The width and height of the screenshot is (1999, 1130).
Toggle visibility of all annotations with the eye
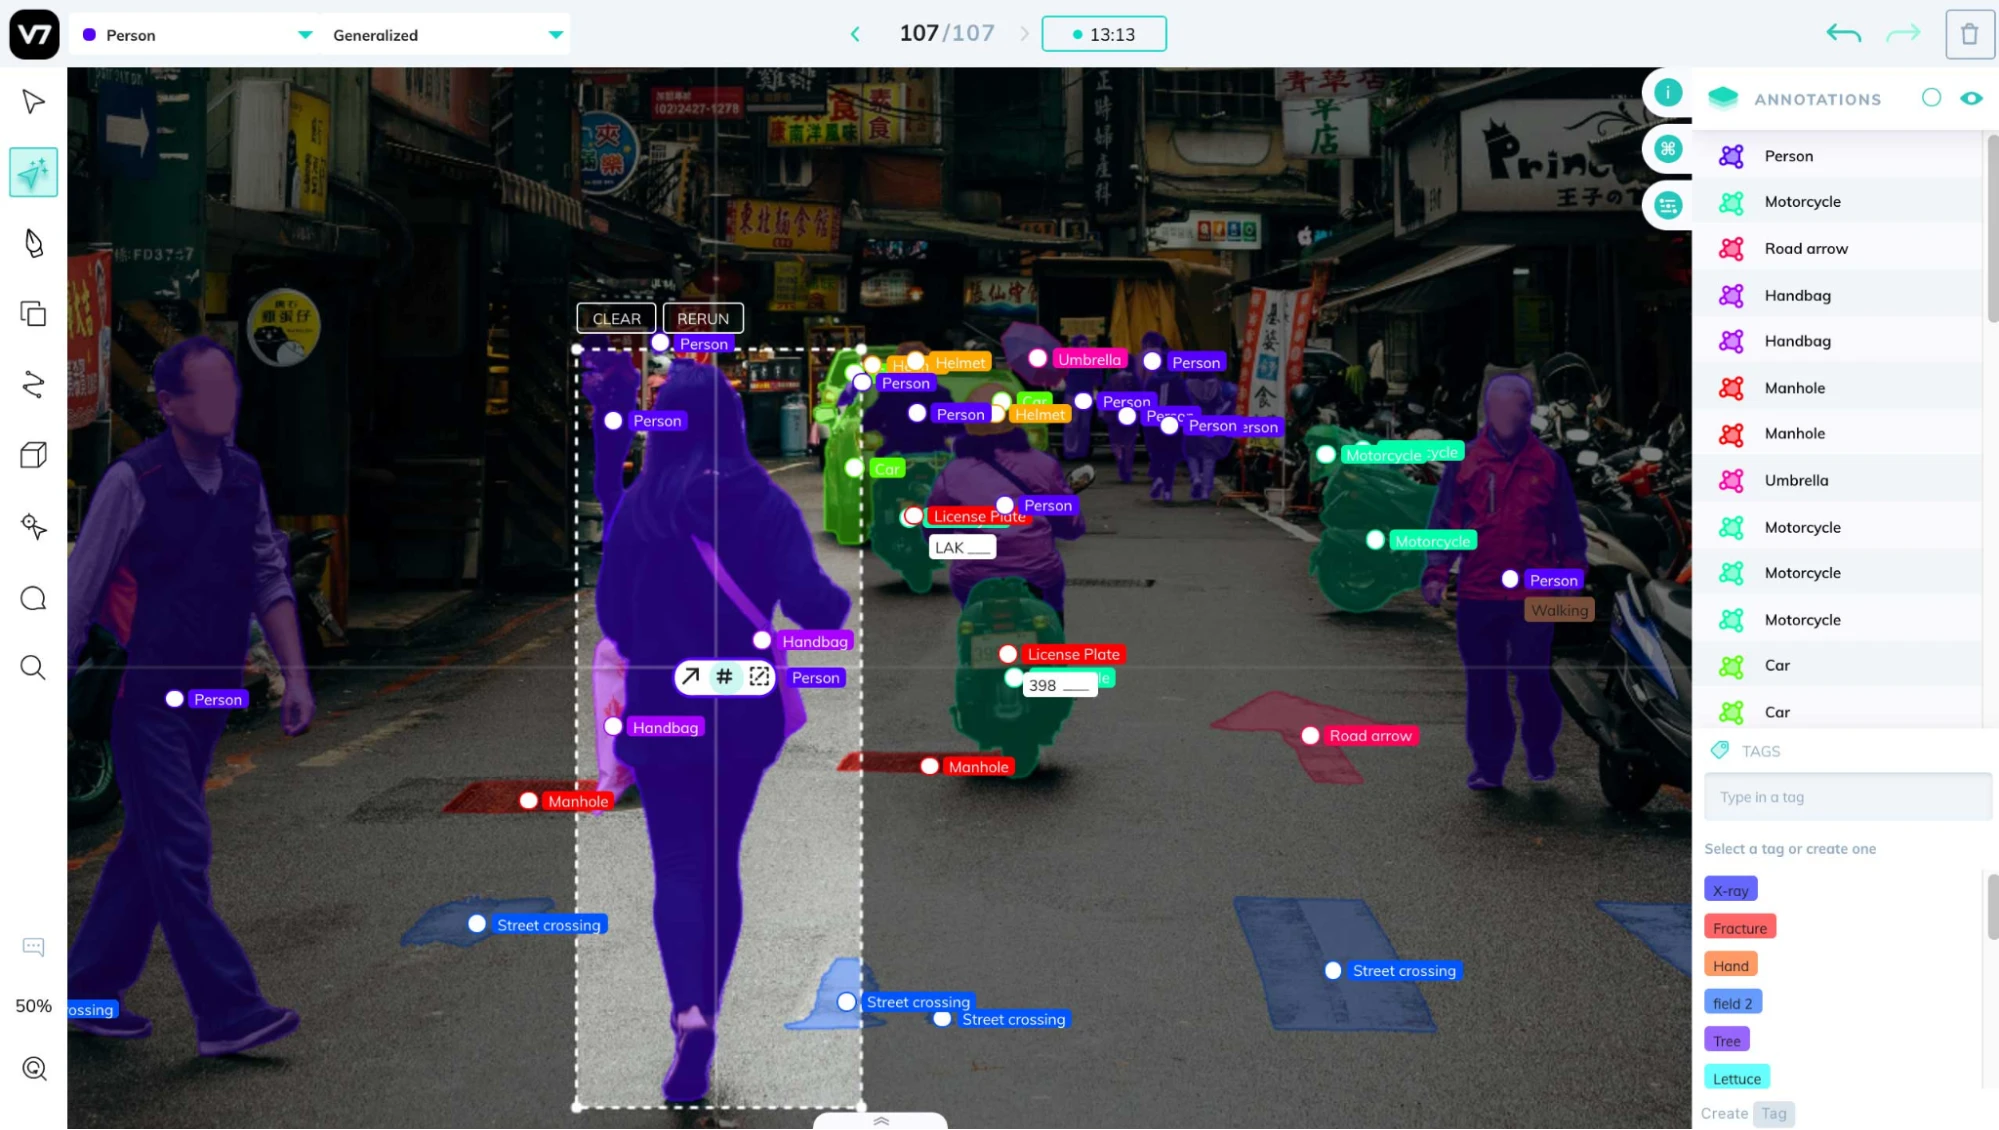[1972, 98]
